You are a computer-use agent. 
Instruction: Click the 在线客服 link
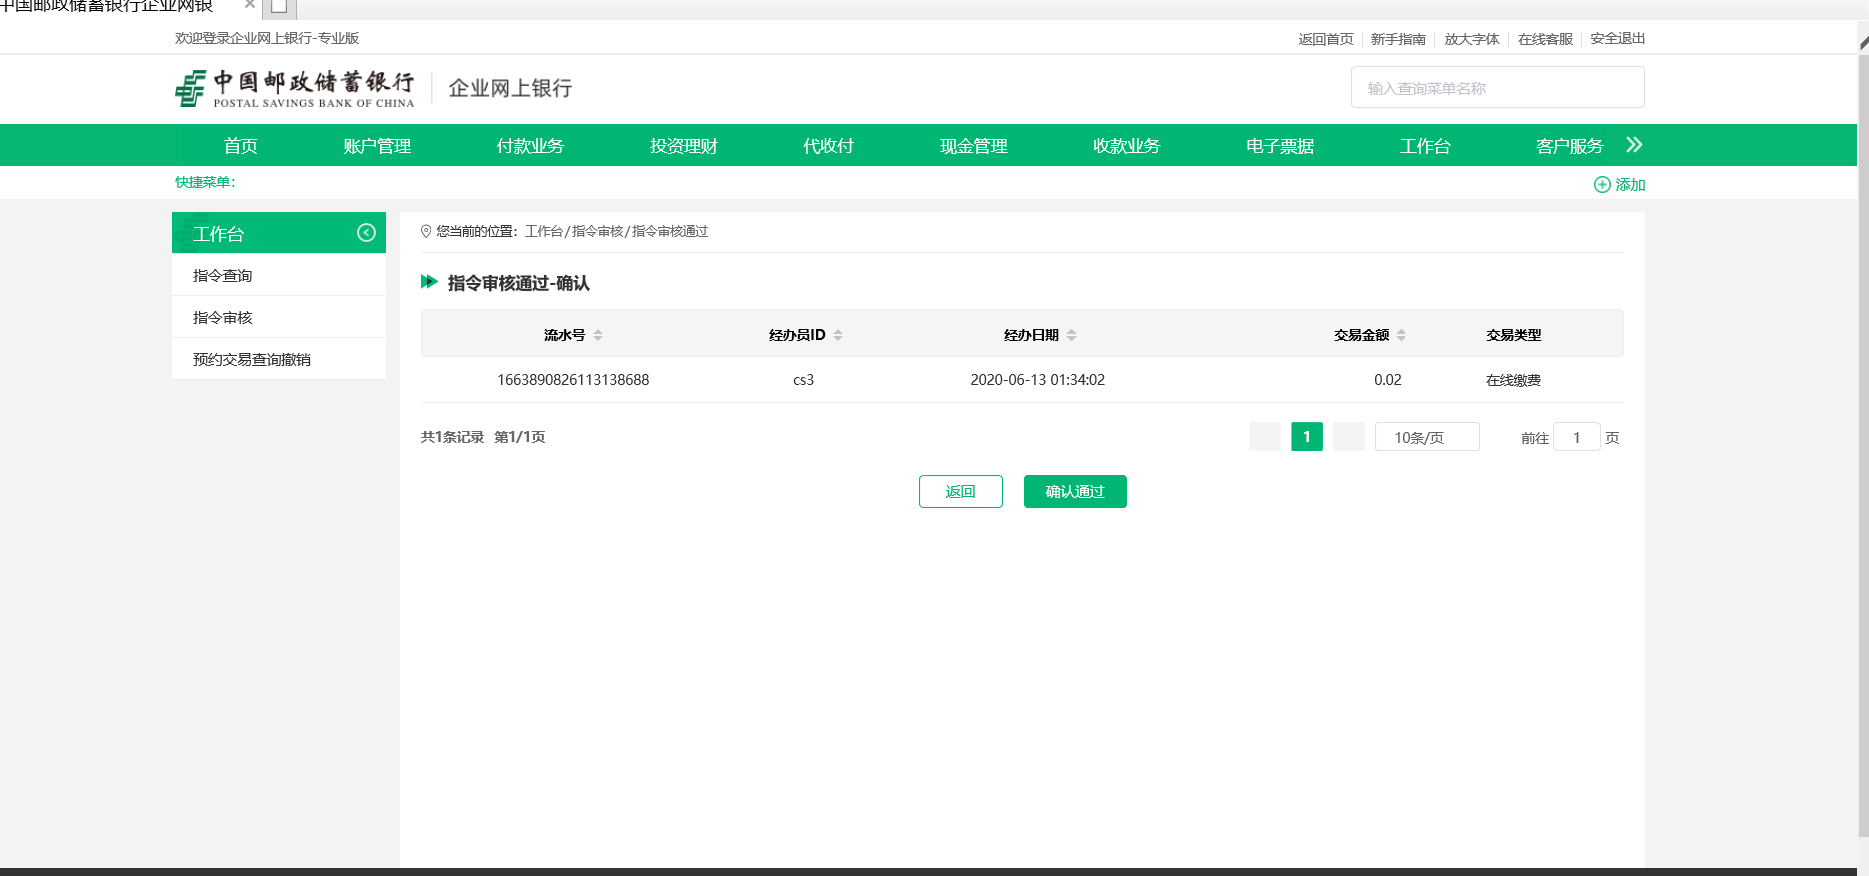(1544, 39)
